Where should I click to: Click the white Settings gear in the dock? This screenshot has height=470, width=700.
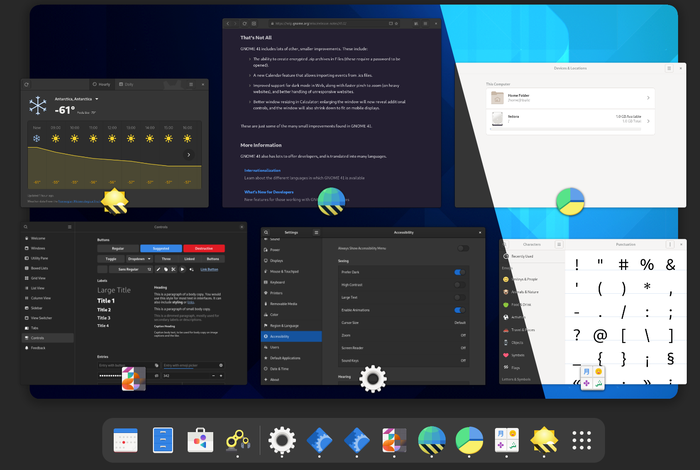282,440
